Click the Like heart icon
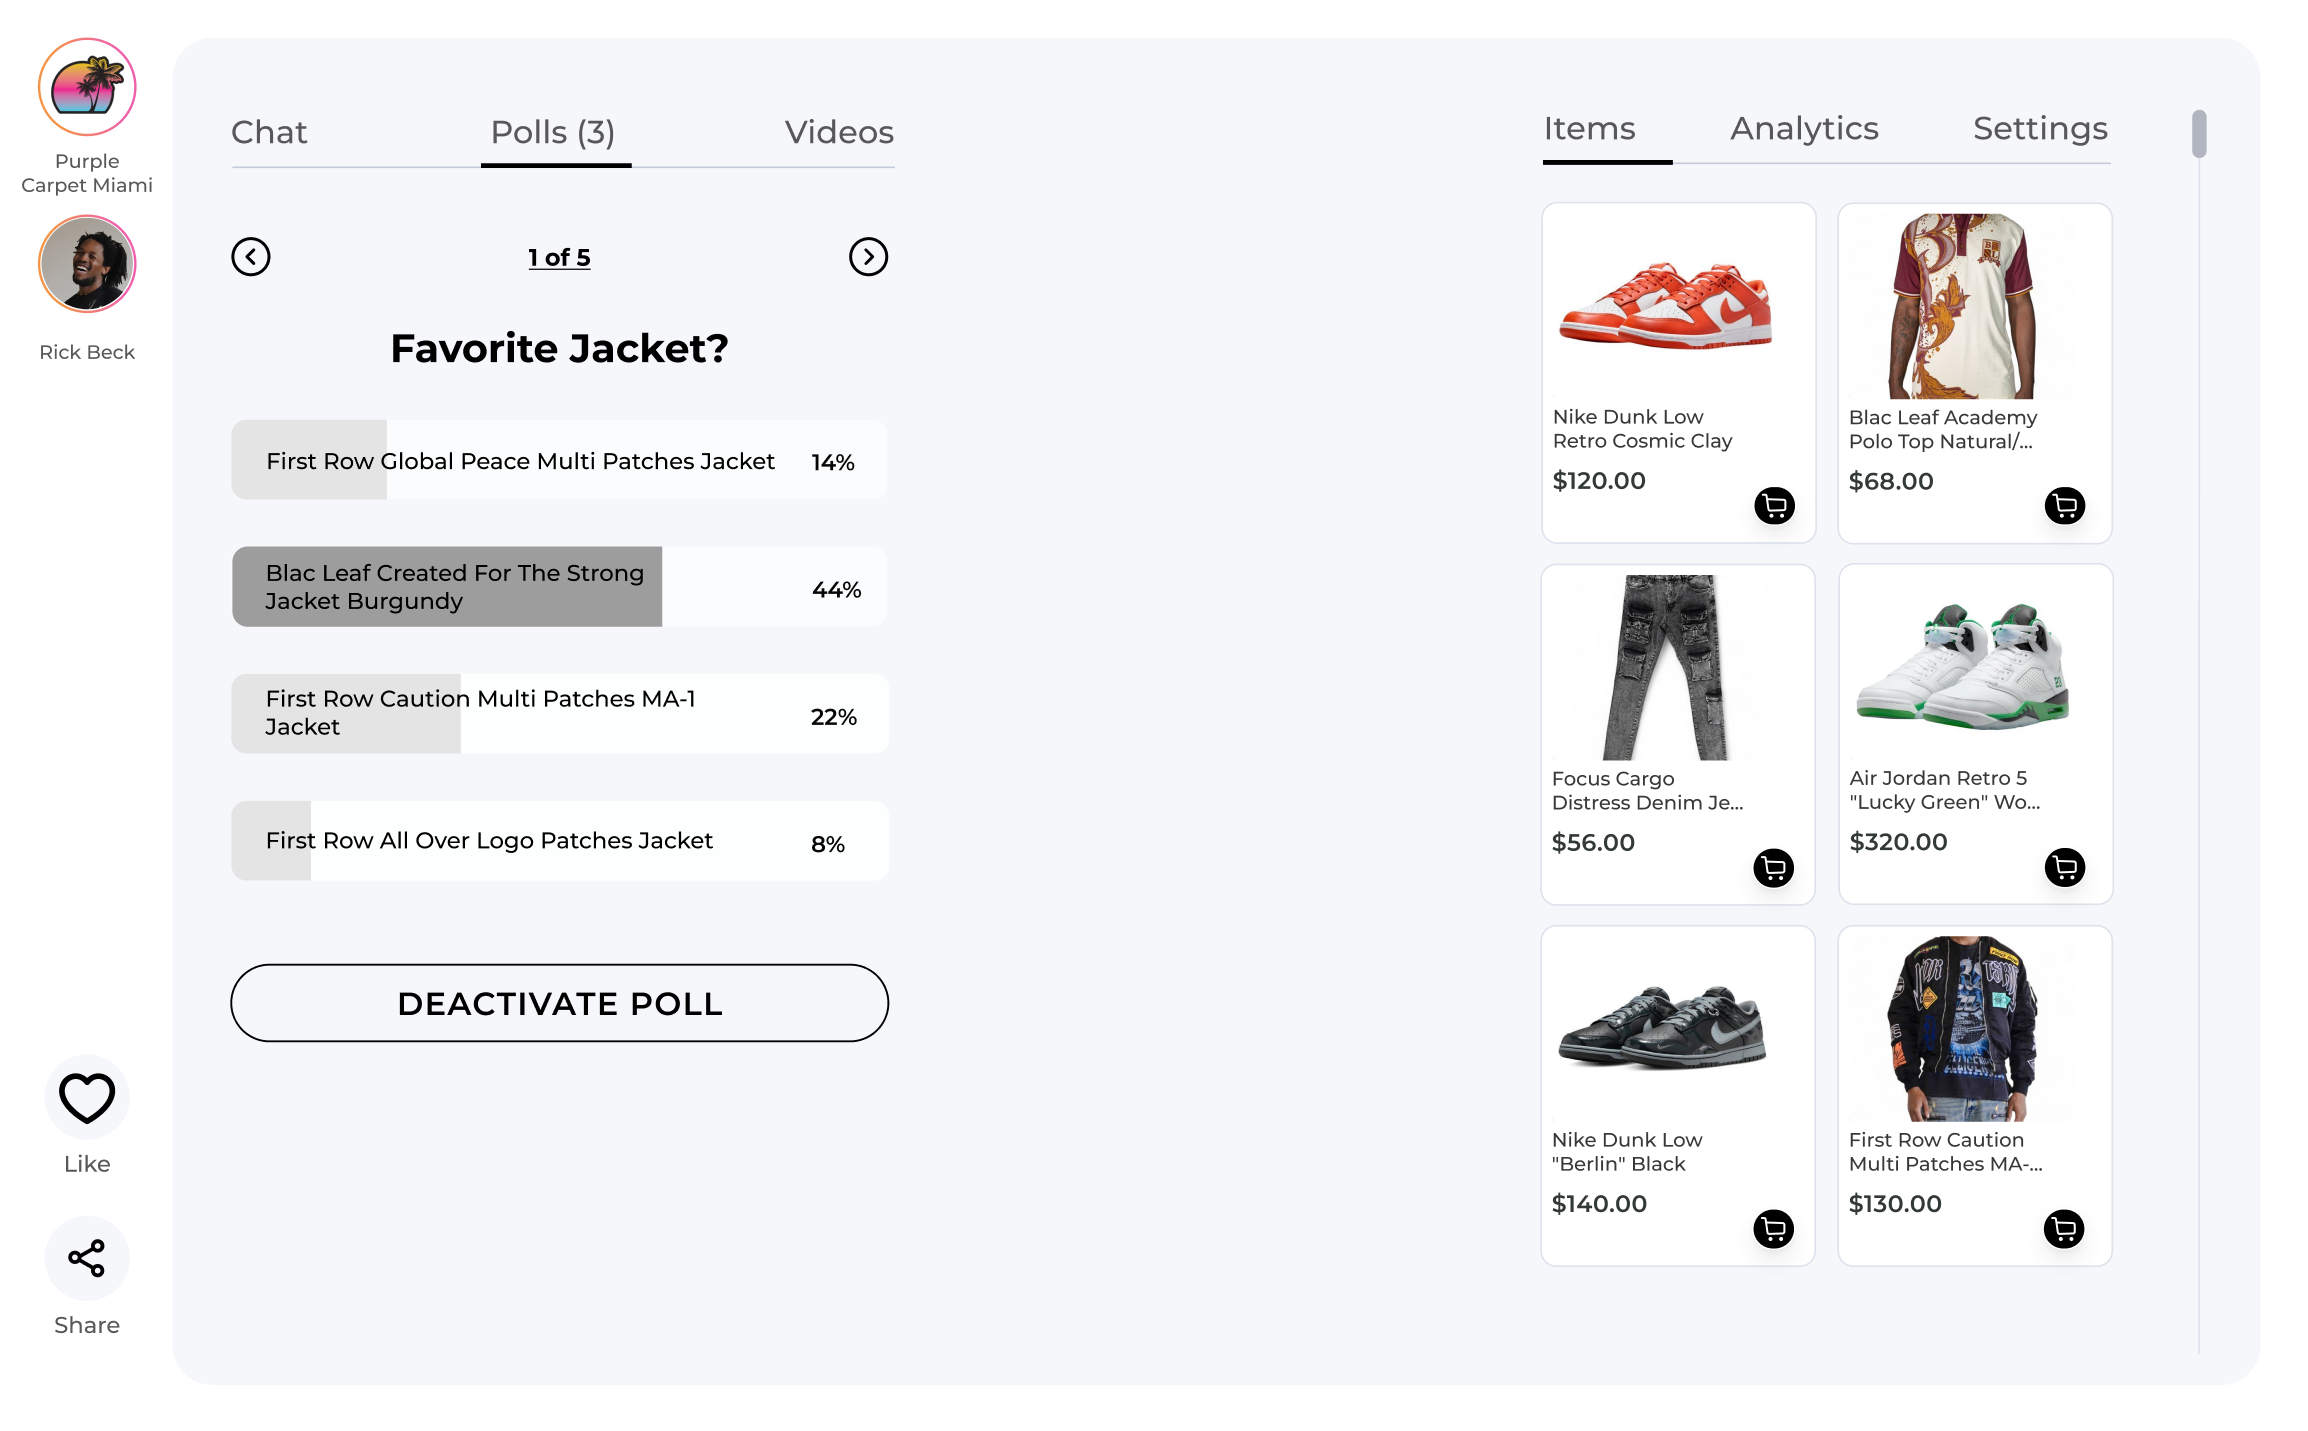This screenshot has width=2308, height=1431. 87,1098
